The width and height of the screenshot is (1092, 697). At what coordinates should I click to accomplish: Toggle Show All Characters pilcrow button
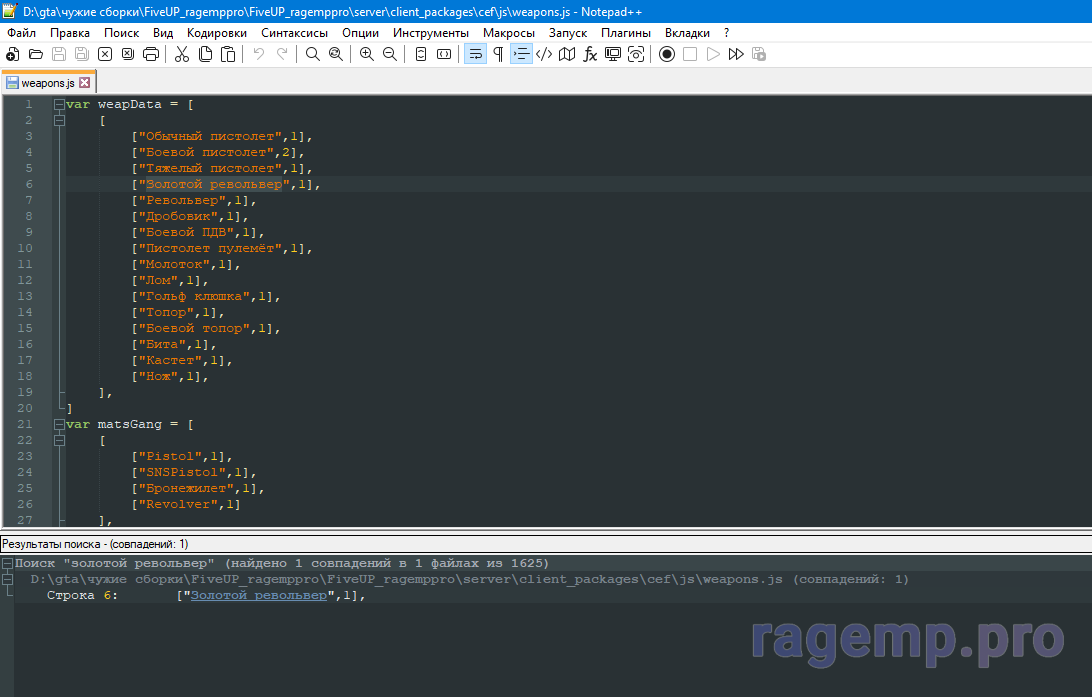498,54
